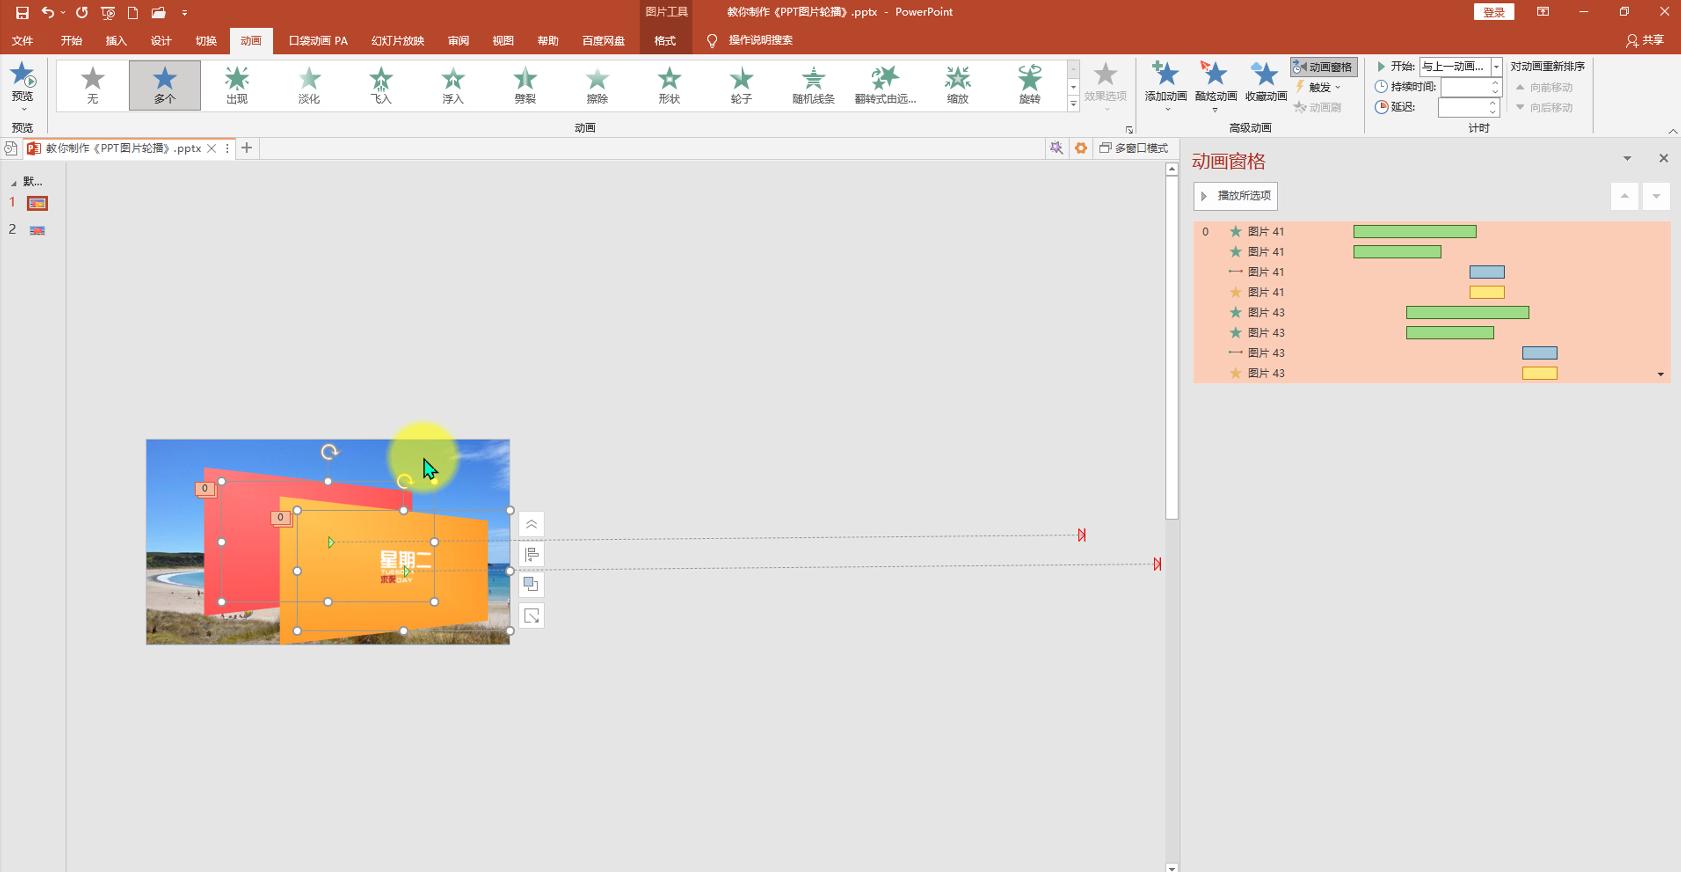Image resolution: width=1681 pixels, height=872 pixels.
Task: Open the 切换 (Transitions) ribbon tab
Action: [x=206, y=41]
